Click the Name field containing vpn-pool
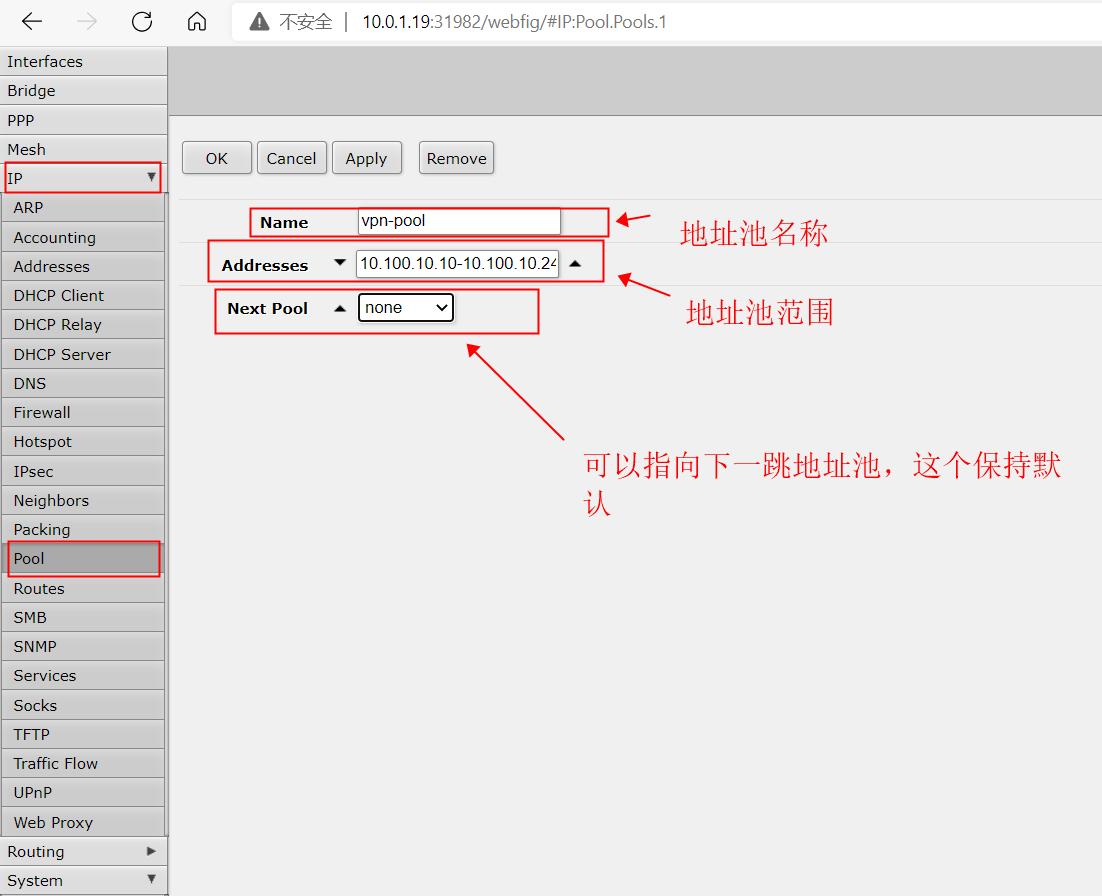The image size is (1102, 896). tap(459, 221)
